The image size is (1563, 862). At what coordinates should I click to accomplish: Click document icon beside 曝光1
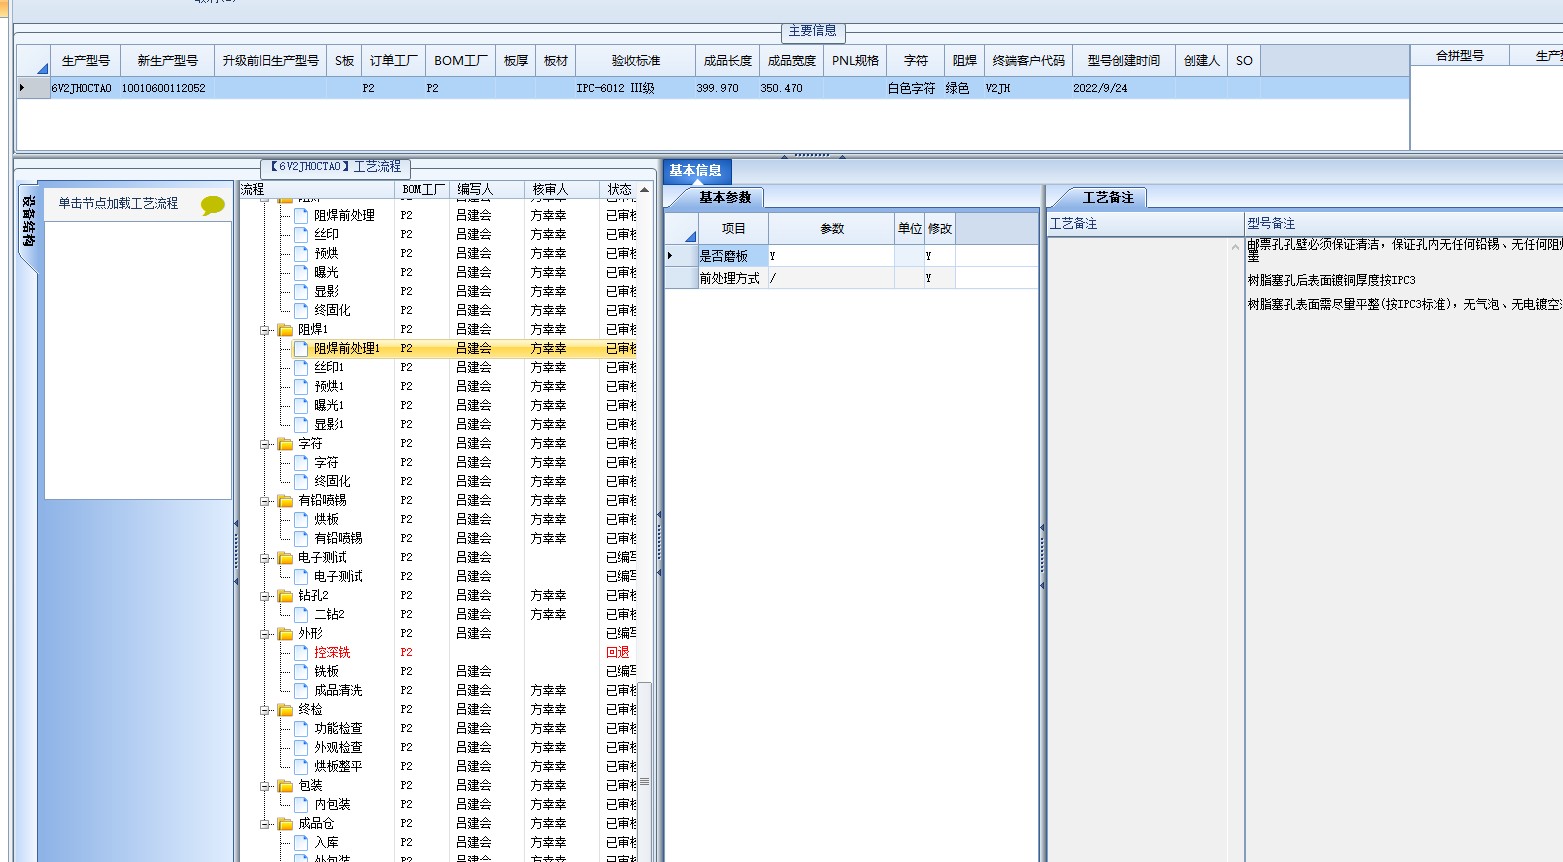[301, 405]
